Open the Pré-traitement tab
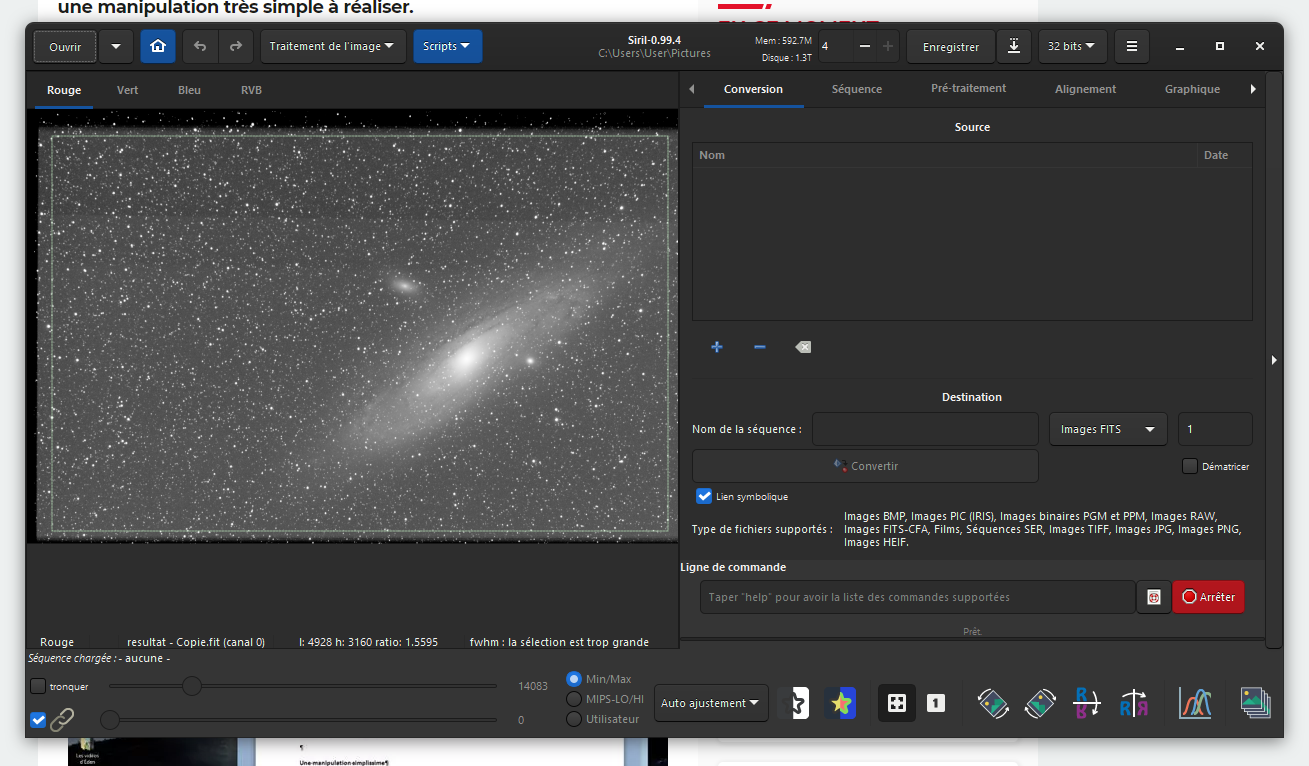The image size is (1309, 766). coord(969,89)
